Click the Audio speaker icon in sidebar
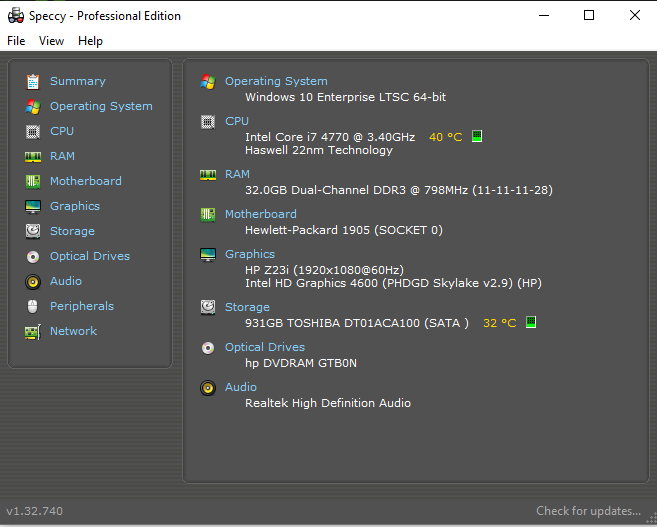 click(33, 282)
